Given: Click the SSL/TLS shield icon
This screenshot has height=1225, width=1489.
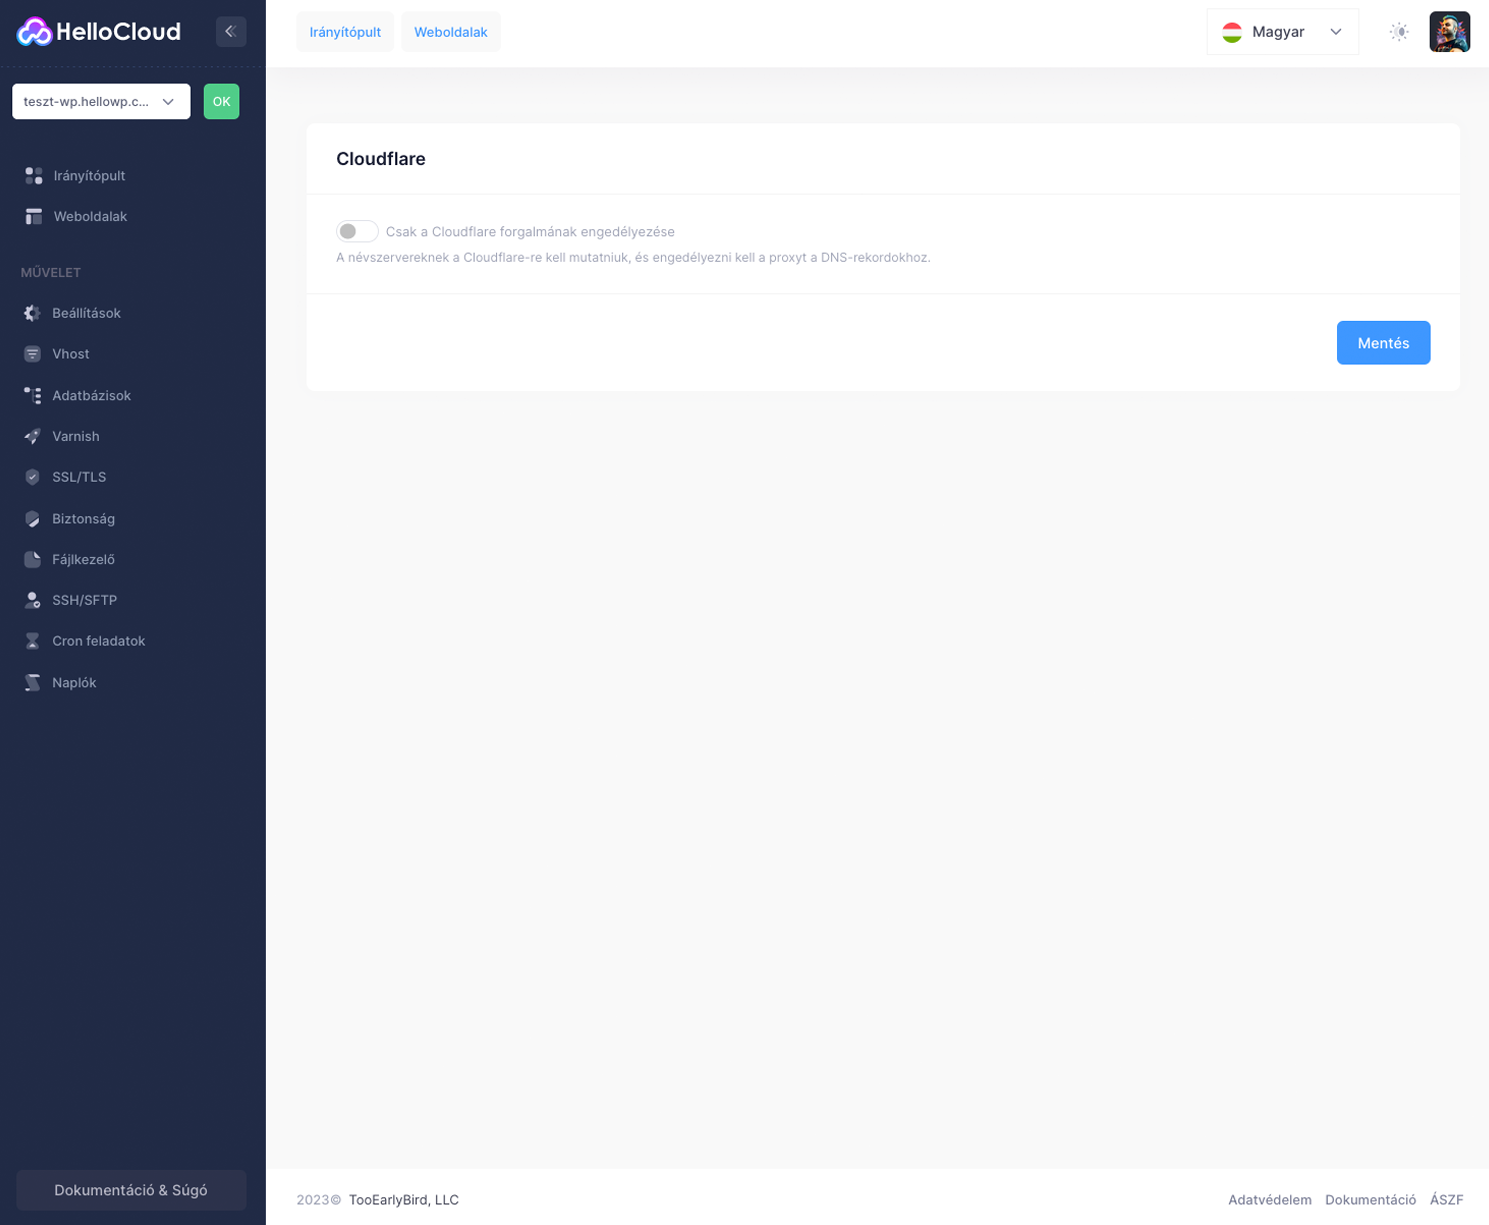Looking at the screenshot, I should pyautogui.click(x=33, y=477).
